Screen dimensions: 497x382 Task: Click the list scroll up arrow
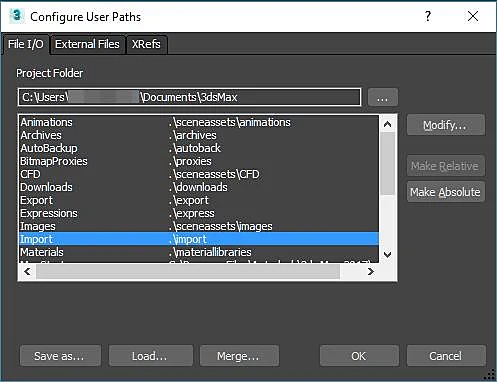(387, 124)
